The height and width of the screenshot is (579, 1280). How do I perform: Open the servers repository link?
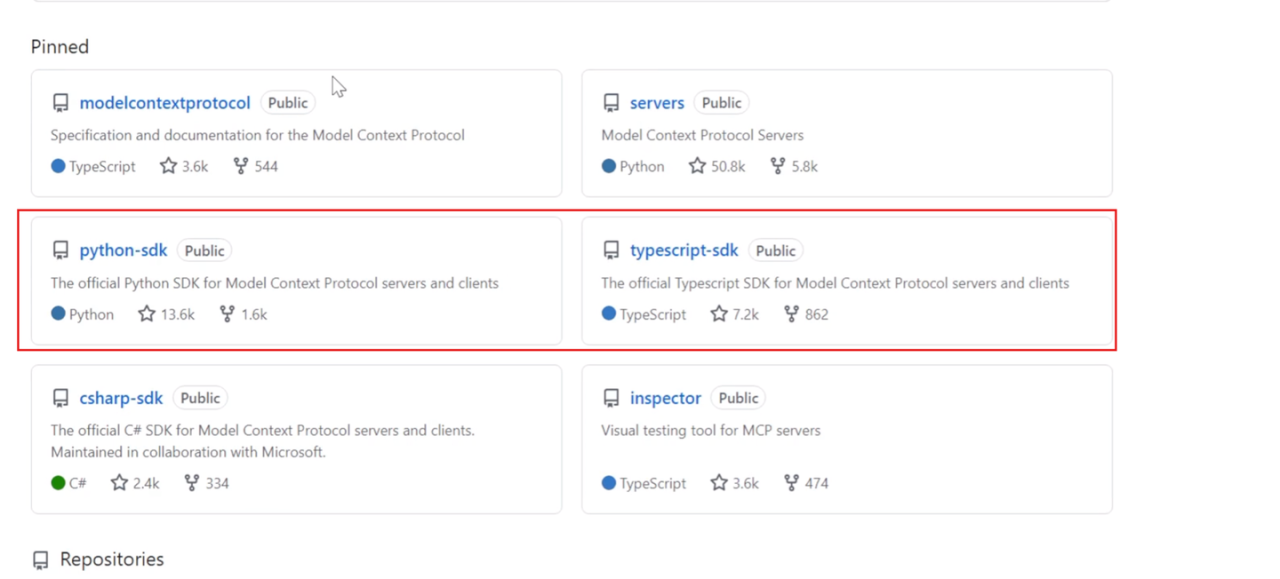pyautogui.click(x=657, y=103)
